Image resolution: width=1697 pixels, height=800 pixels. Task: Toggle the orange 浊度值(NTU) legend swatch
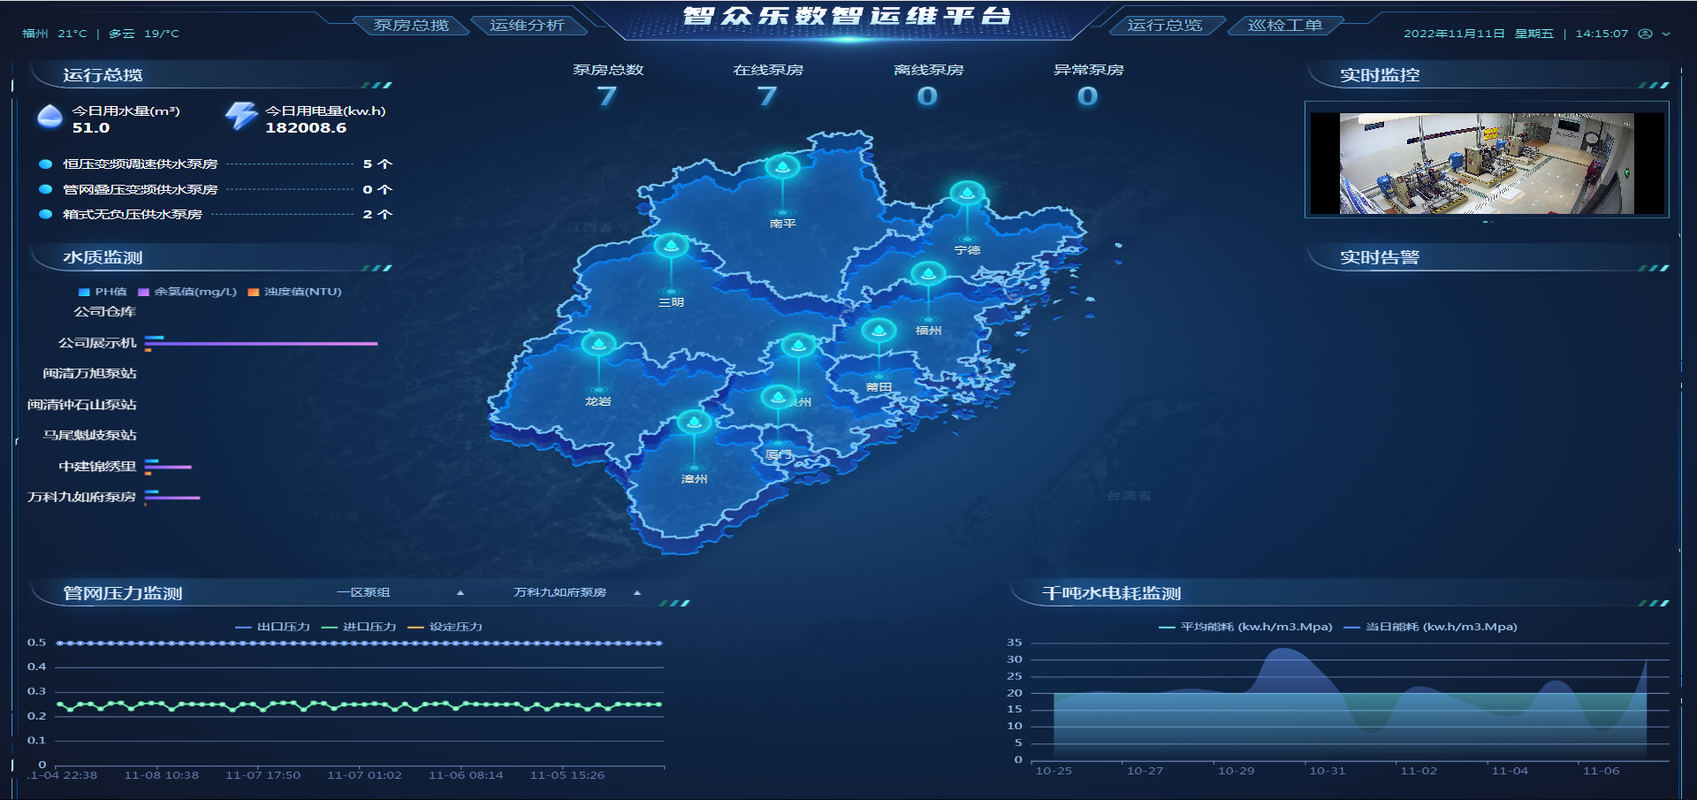[x=254, y=292]
